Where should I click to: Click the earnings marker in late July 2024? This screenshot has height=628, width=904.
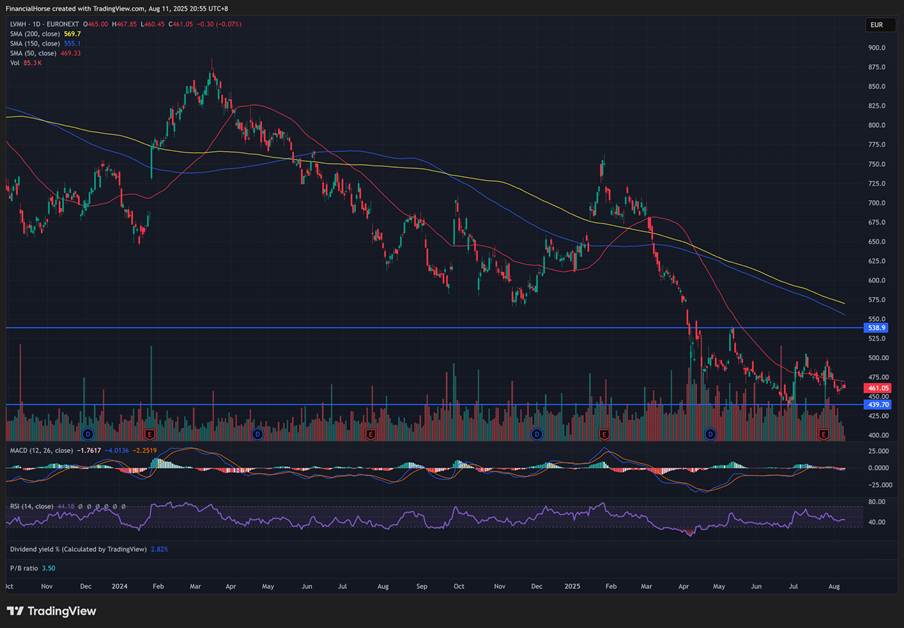371,434
